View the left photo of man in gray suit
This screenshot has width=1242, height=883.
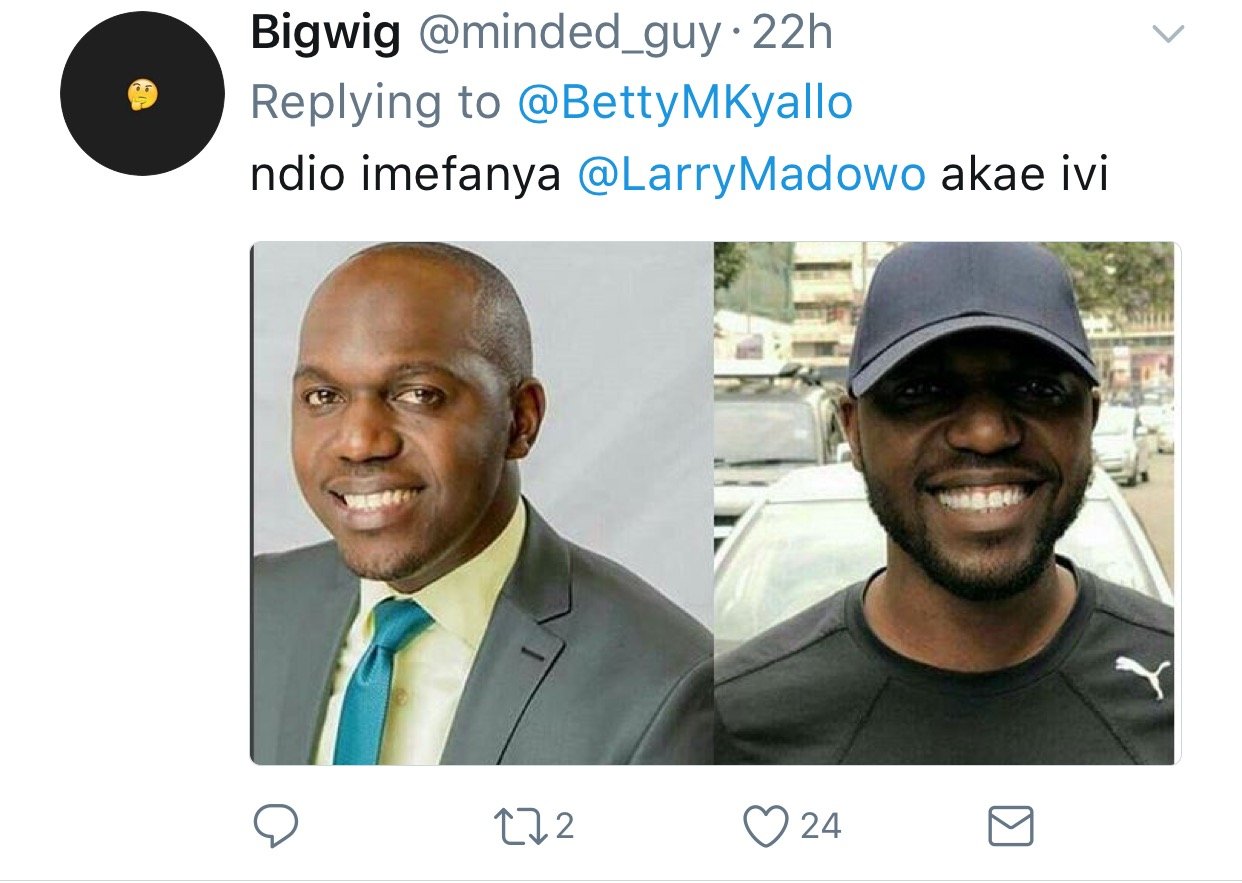pos(482,503)
